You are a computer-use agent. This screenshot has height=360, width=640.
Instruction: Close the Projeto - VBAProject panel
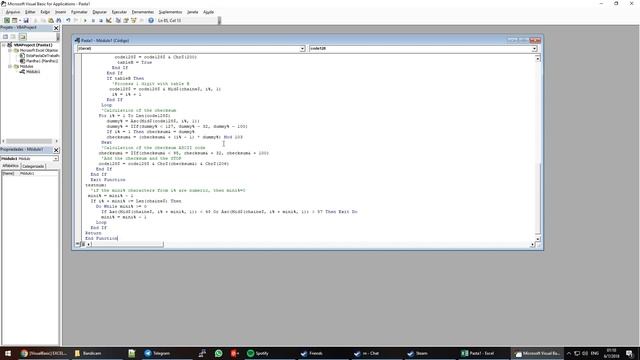(56, 28)
